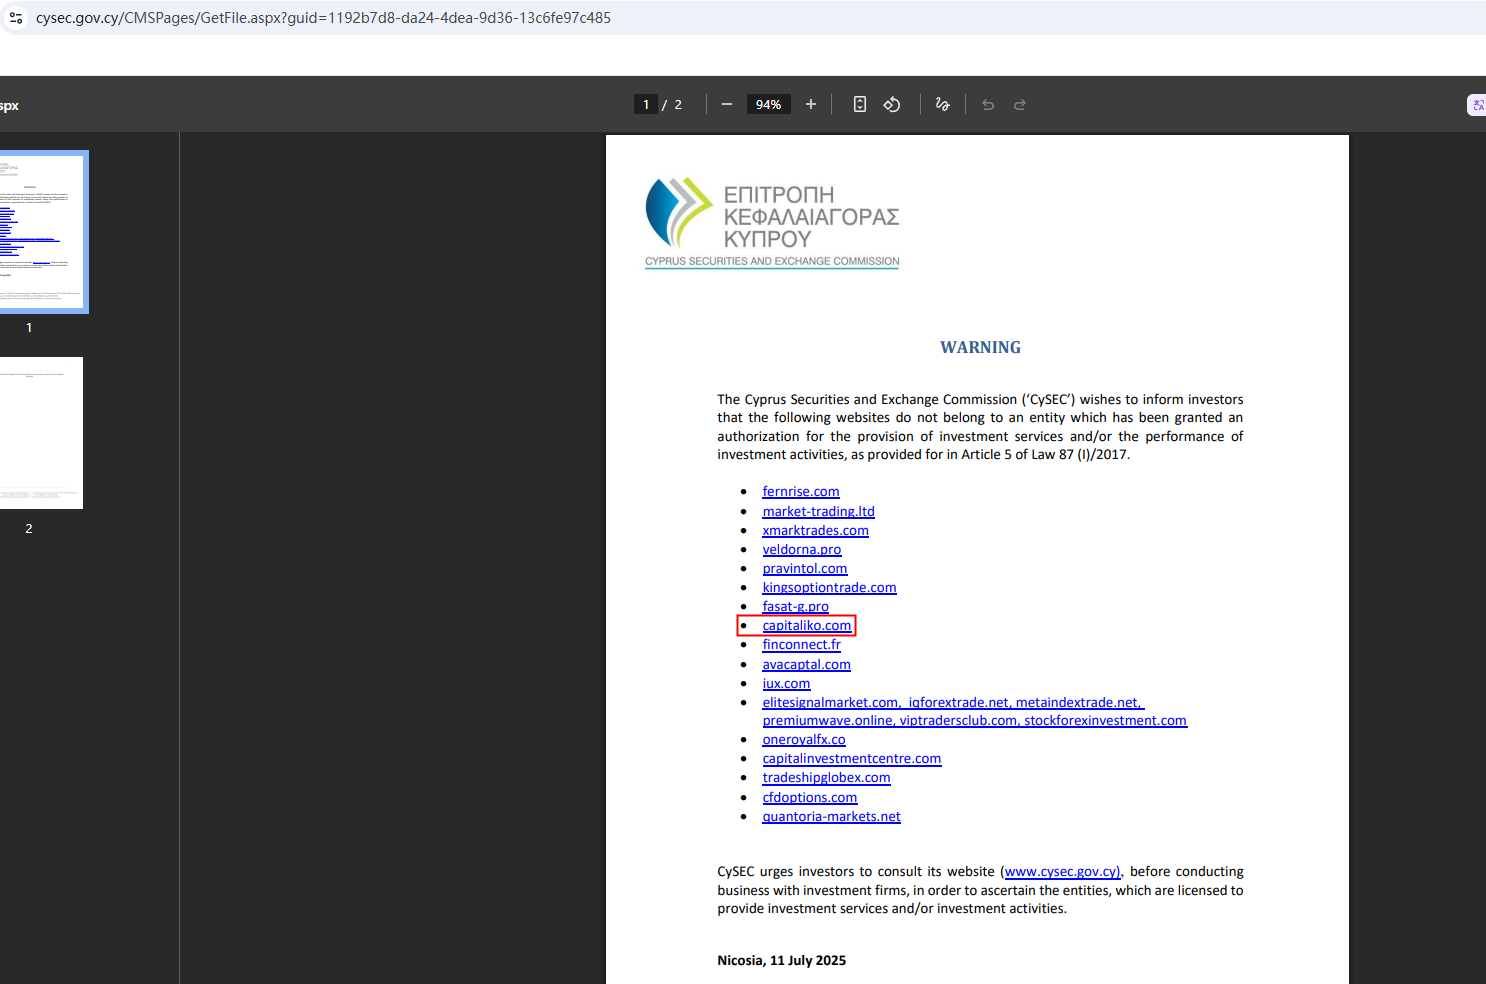Click the page number input field
The image size is (1486, 984).
coord(646,105)
